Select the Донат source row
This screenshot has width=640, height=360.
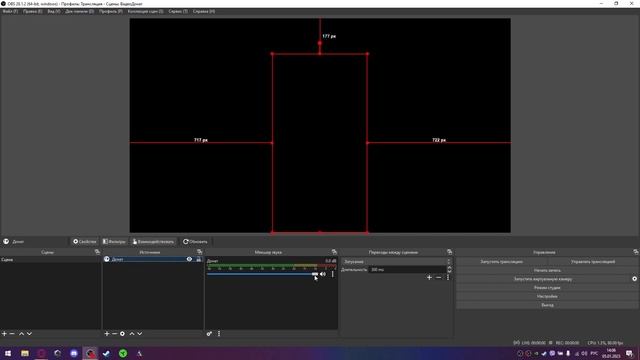tap(153, 259)
